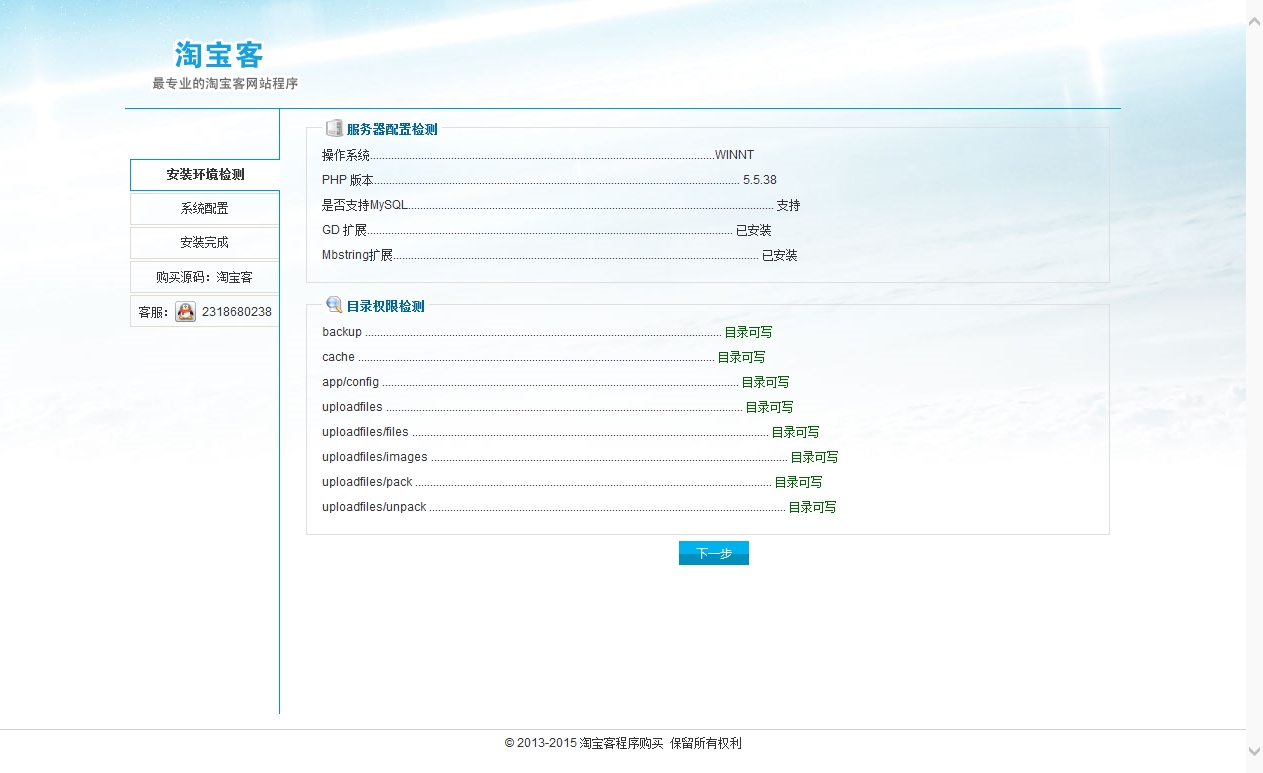Click the 客服： label
Screen dimensions: 1263x773
coord(154,312)
